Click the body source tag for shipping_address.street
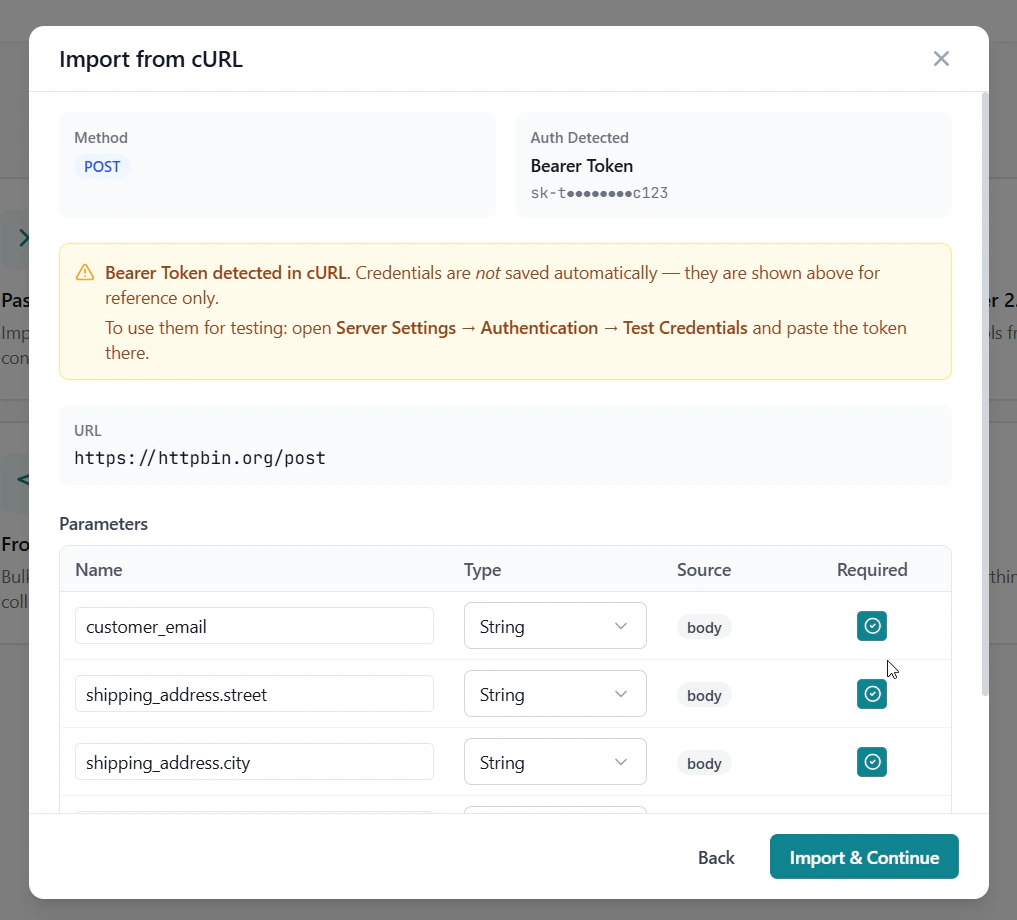 pyautogui.click(x=704, y=696)
